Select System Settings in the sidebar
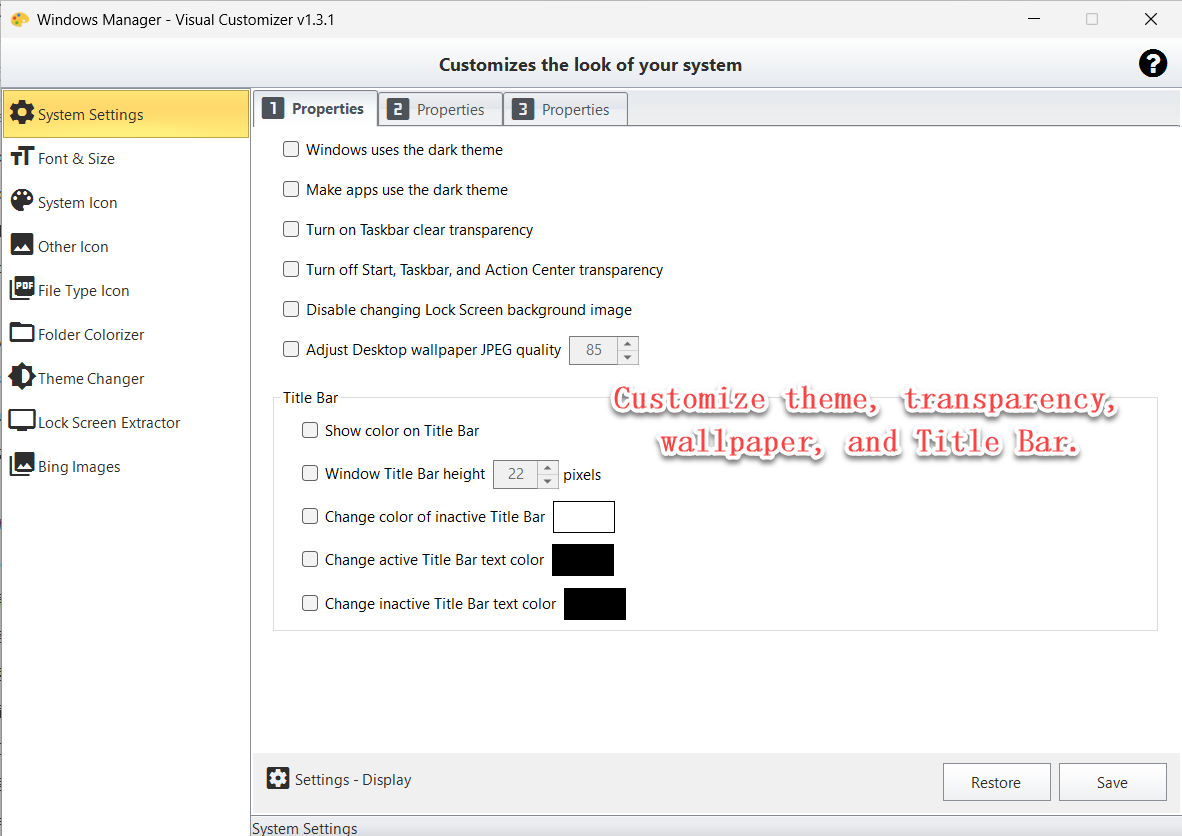 coord(126,114)
